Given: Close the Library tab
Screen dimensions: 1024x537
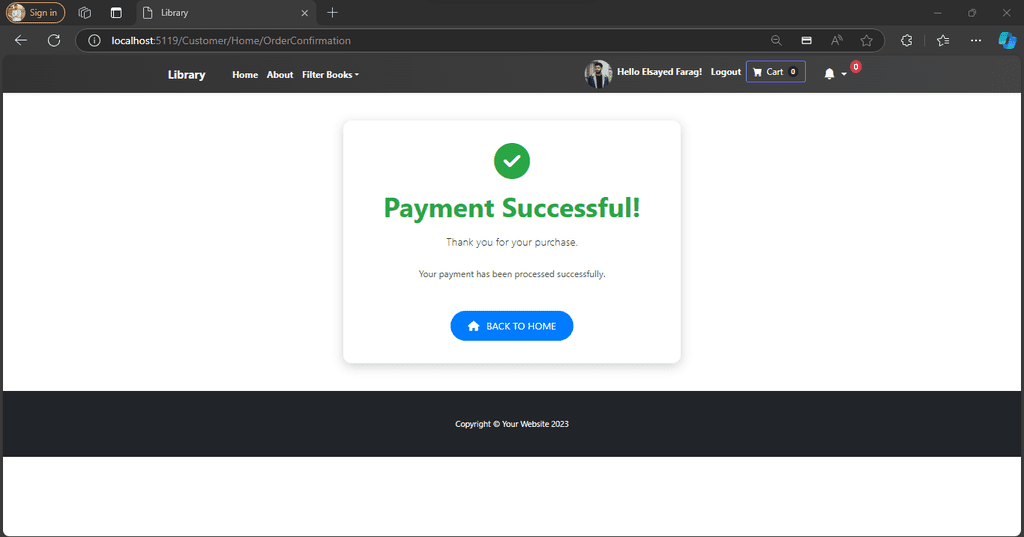Looking at the screenshot, I should coord(304,12).
